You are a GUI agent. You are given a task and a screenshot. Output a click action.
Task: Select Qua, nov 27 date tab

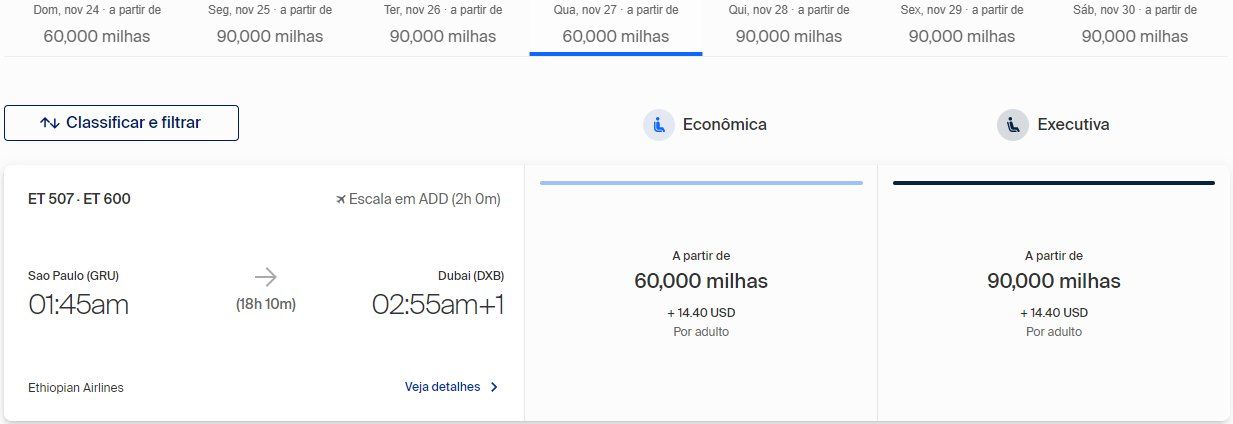[x=616, y=25]
